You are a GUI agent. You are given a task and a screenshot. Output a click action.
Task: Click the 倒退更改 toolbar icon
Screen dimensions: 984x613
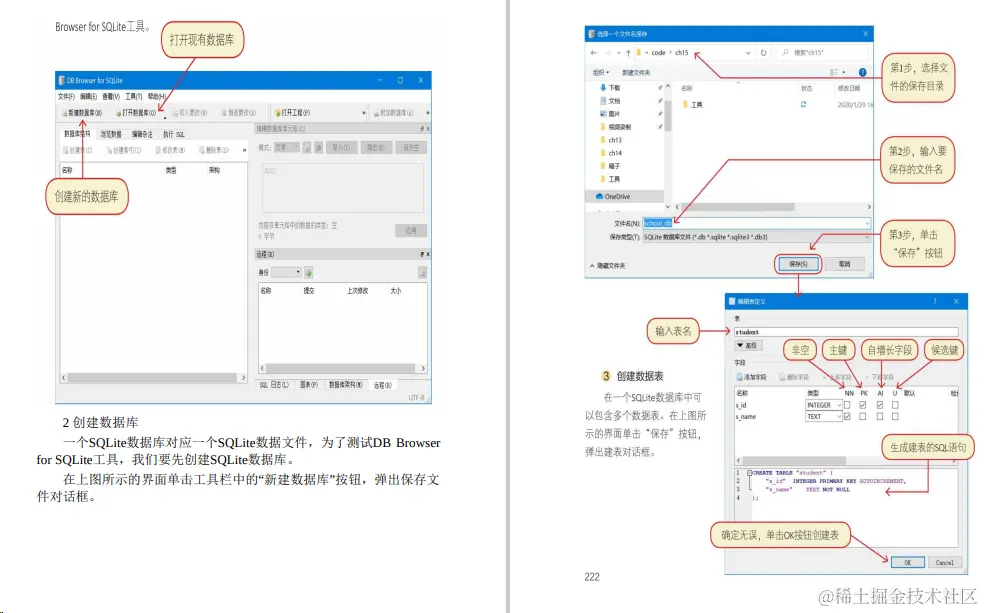[x=224, y=113]
